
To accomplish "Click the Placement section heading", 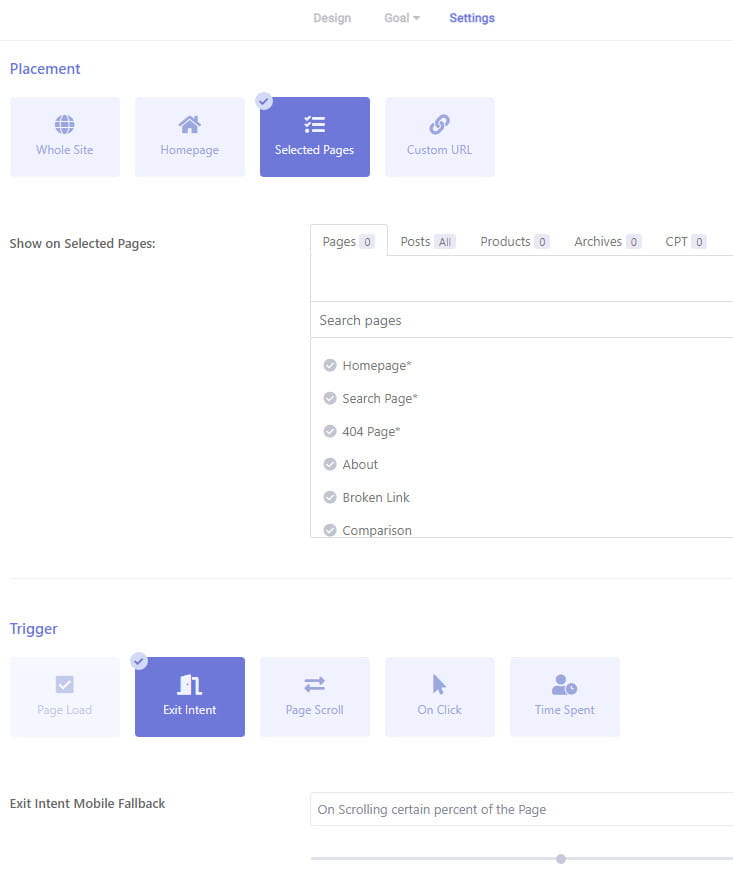I will click(45, 69).
